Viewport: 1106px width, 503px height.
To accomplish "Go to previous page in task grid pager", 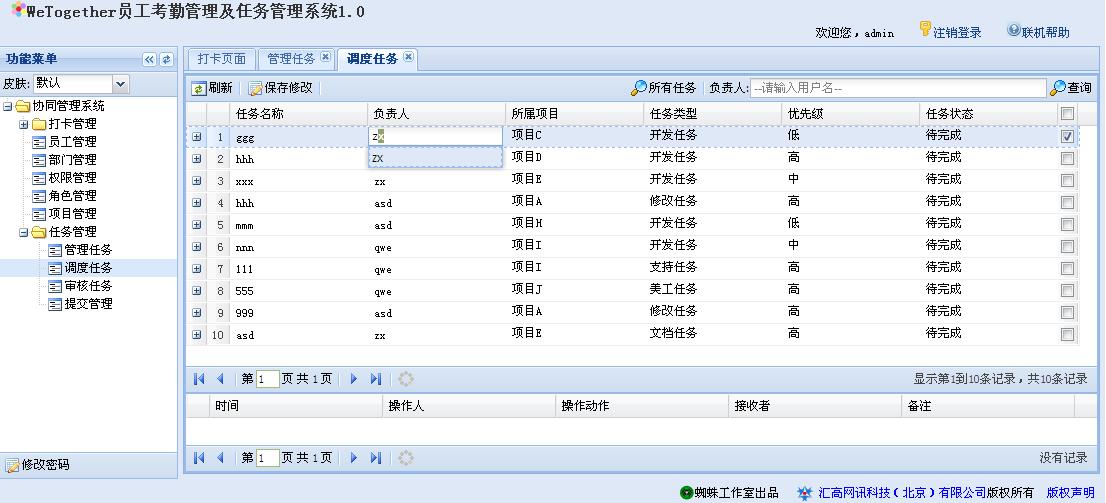I will click(219, 379).
